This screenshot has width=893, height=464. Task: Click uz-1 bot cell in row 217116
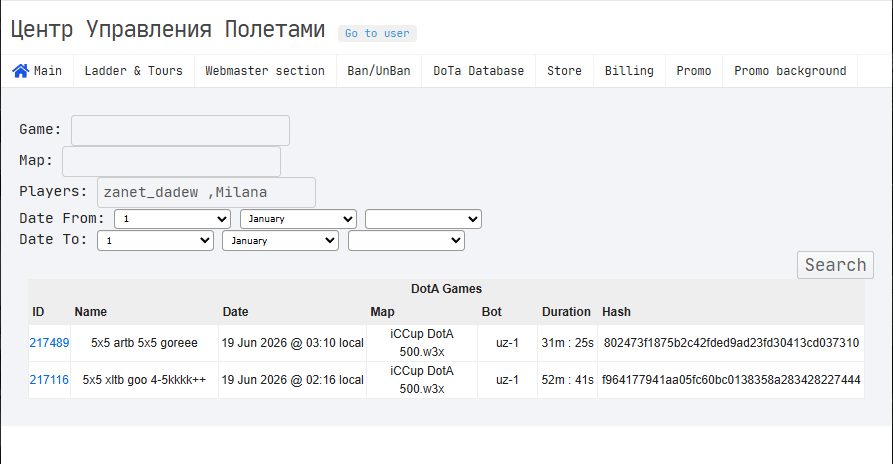click(507, 380)
